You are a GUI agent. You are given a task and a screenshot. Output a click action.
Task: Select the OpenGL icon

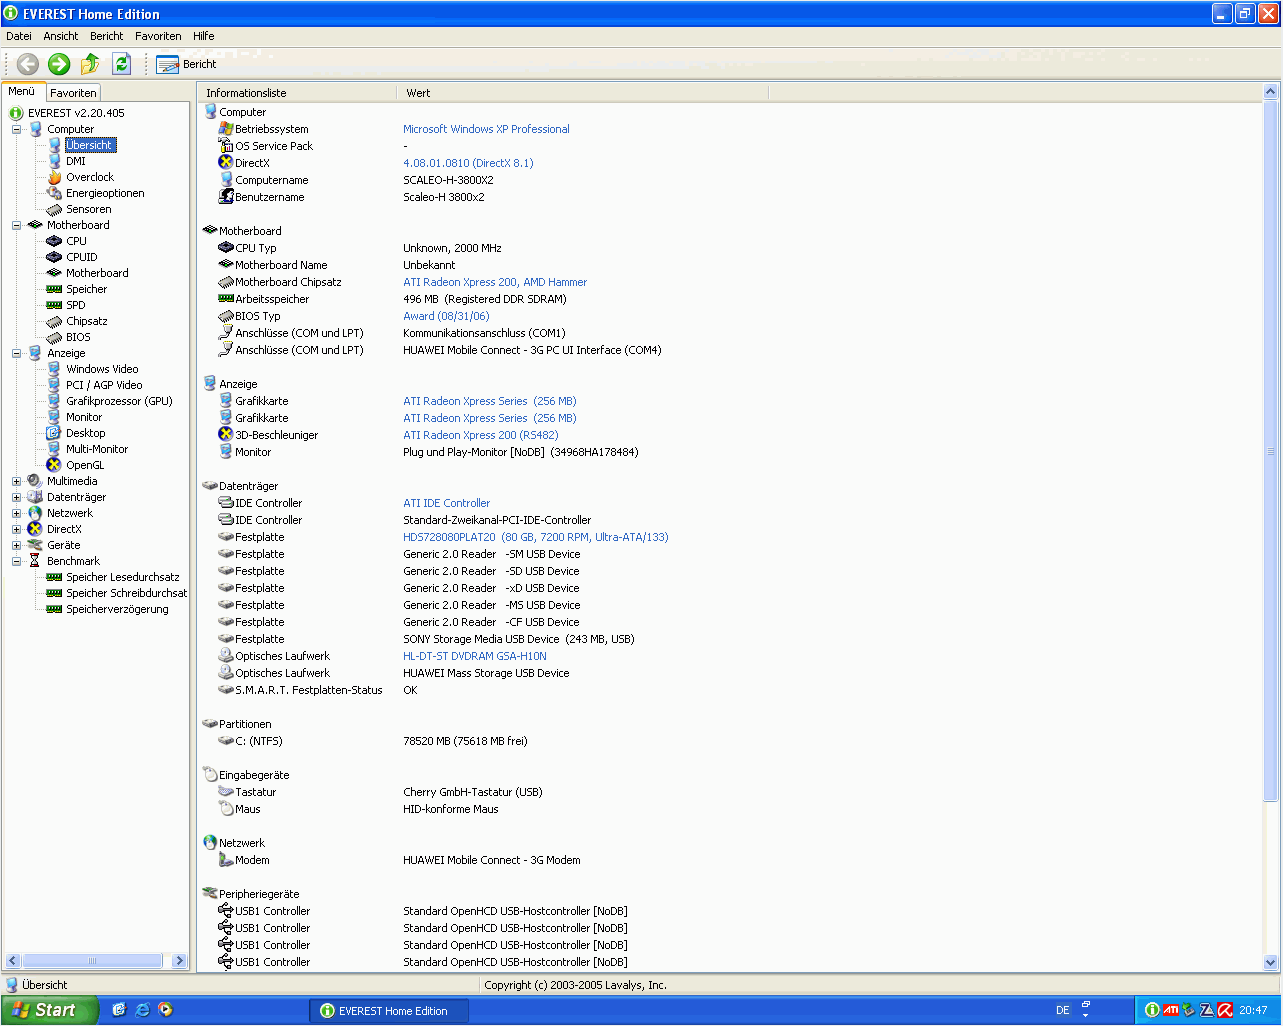click(54, 465)
